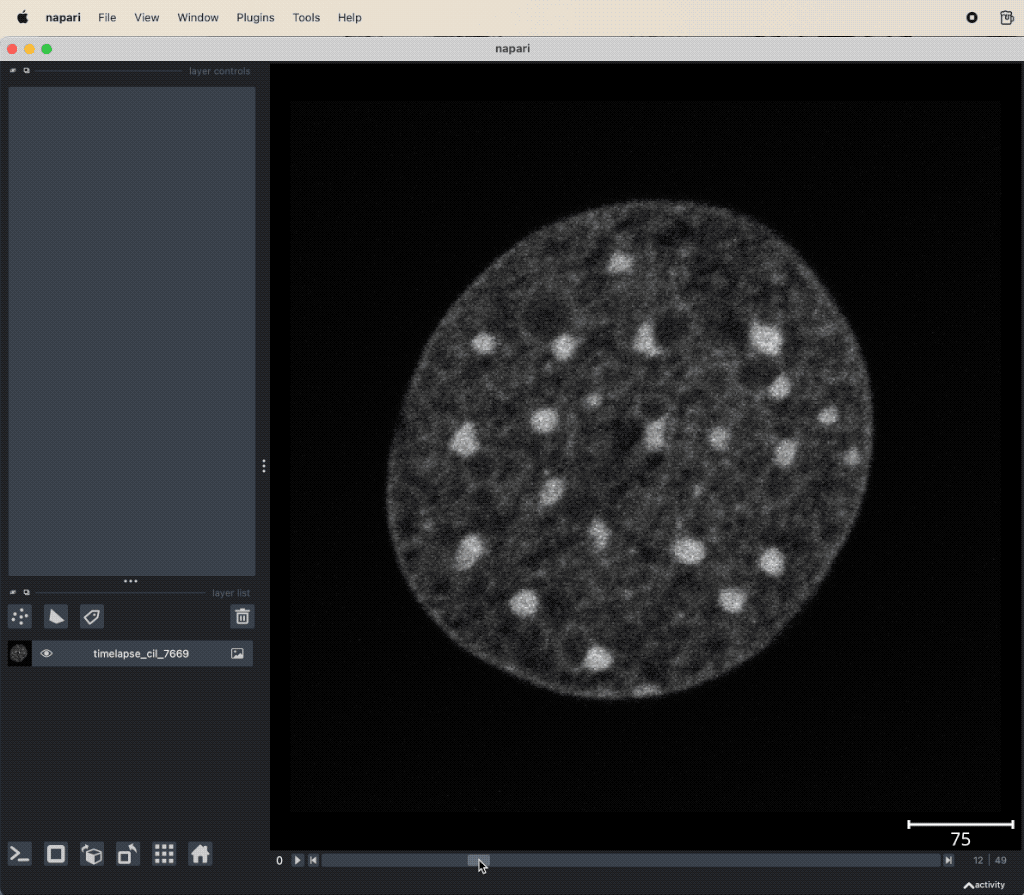
Task: Hide the timelapse_cil_7669 layer
Action: click(46, 654)
